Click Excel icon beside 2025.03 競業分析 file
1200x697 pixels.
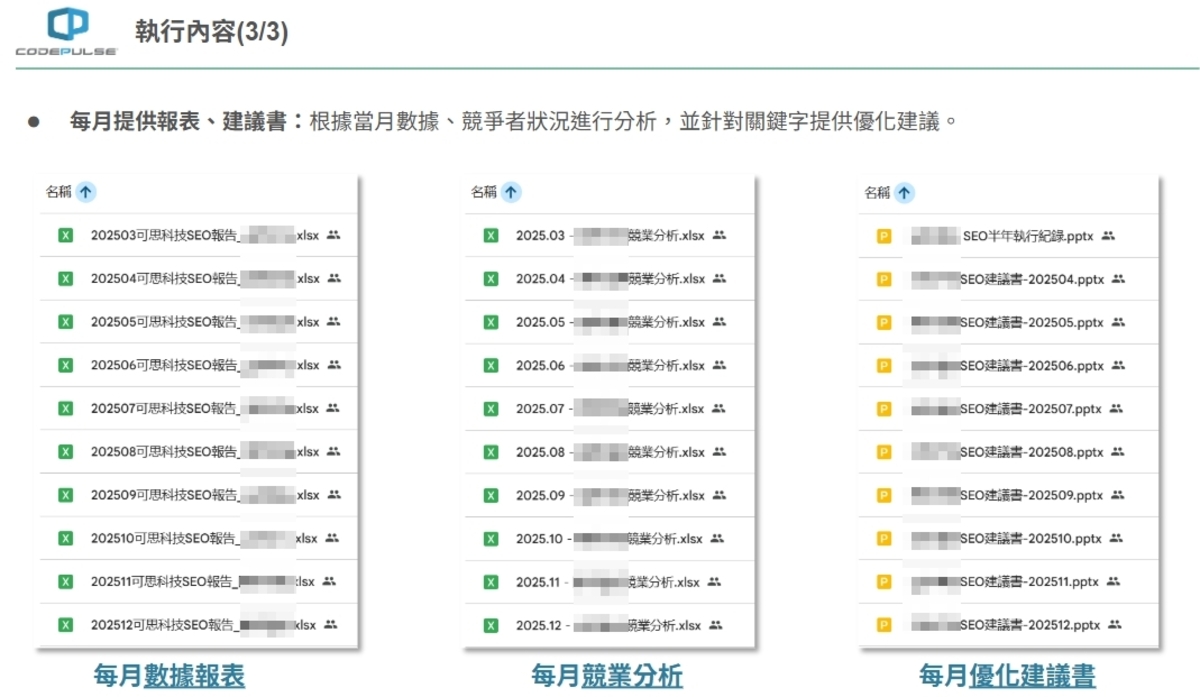coord(491,236)
